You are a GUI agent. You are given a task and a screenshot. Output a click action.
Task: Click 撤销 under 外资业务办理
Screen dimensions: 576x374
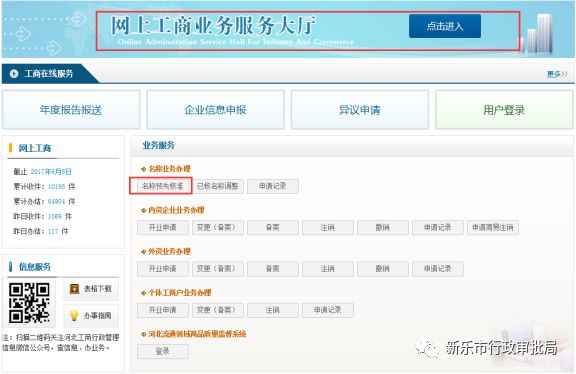pos(383,269)
